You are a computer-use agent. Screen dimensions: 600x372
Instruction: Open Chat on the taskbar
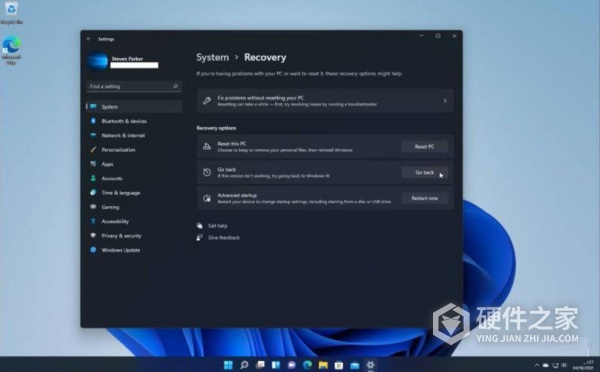292,365
